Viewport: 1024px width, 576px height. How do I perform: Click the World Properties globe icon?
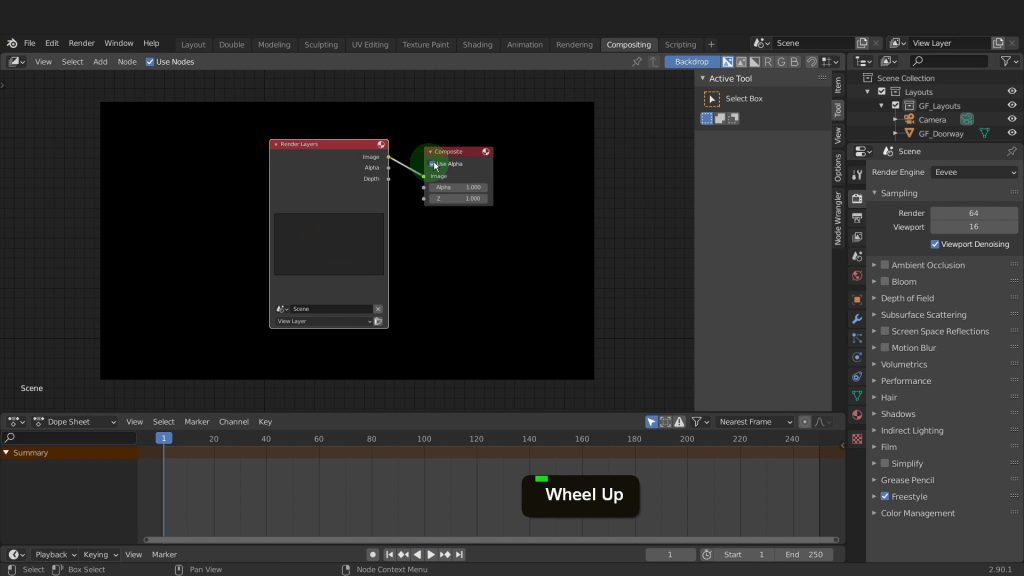pos(857,276)
